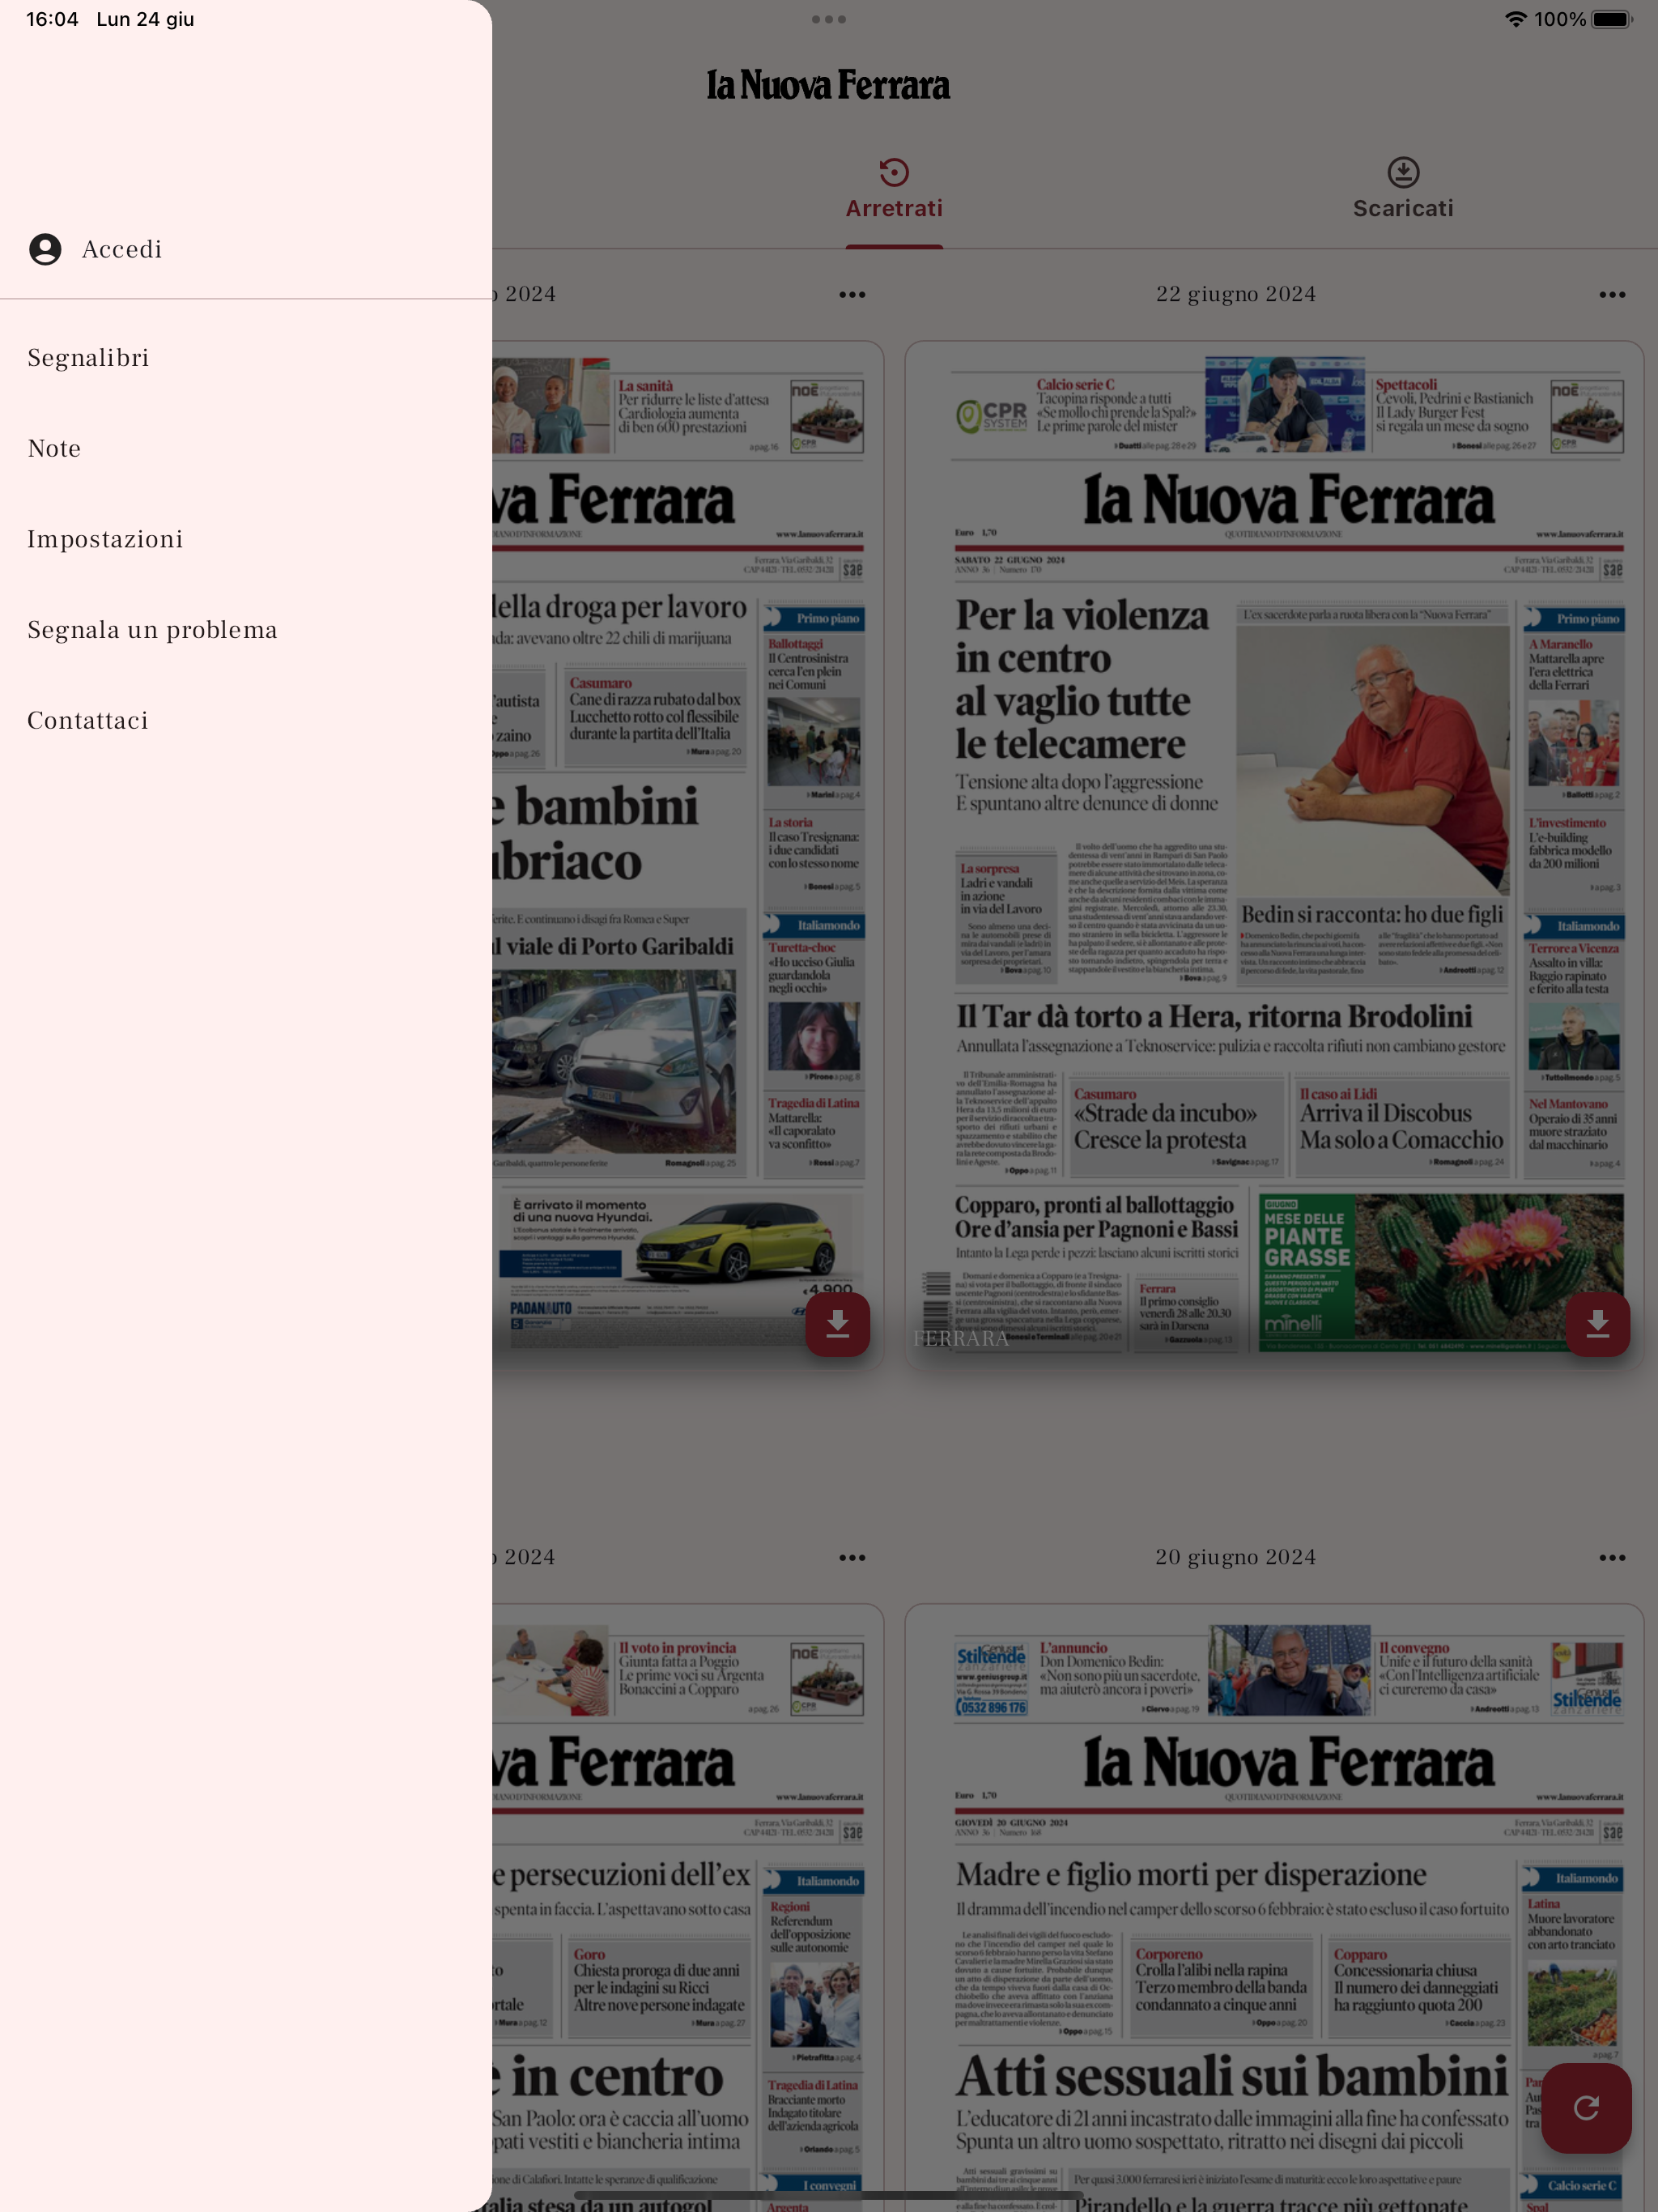Click the Arretrati clock-history icon

(894, 172)
